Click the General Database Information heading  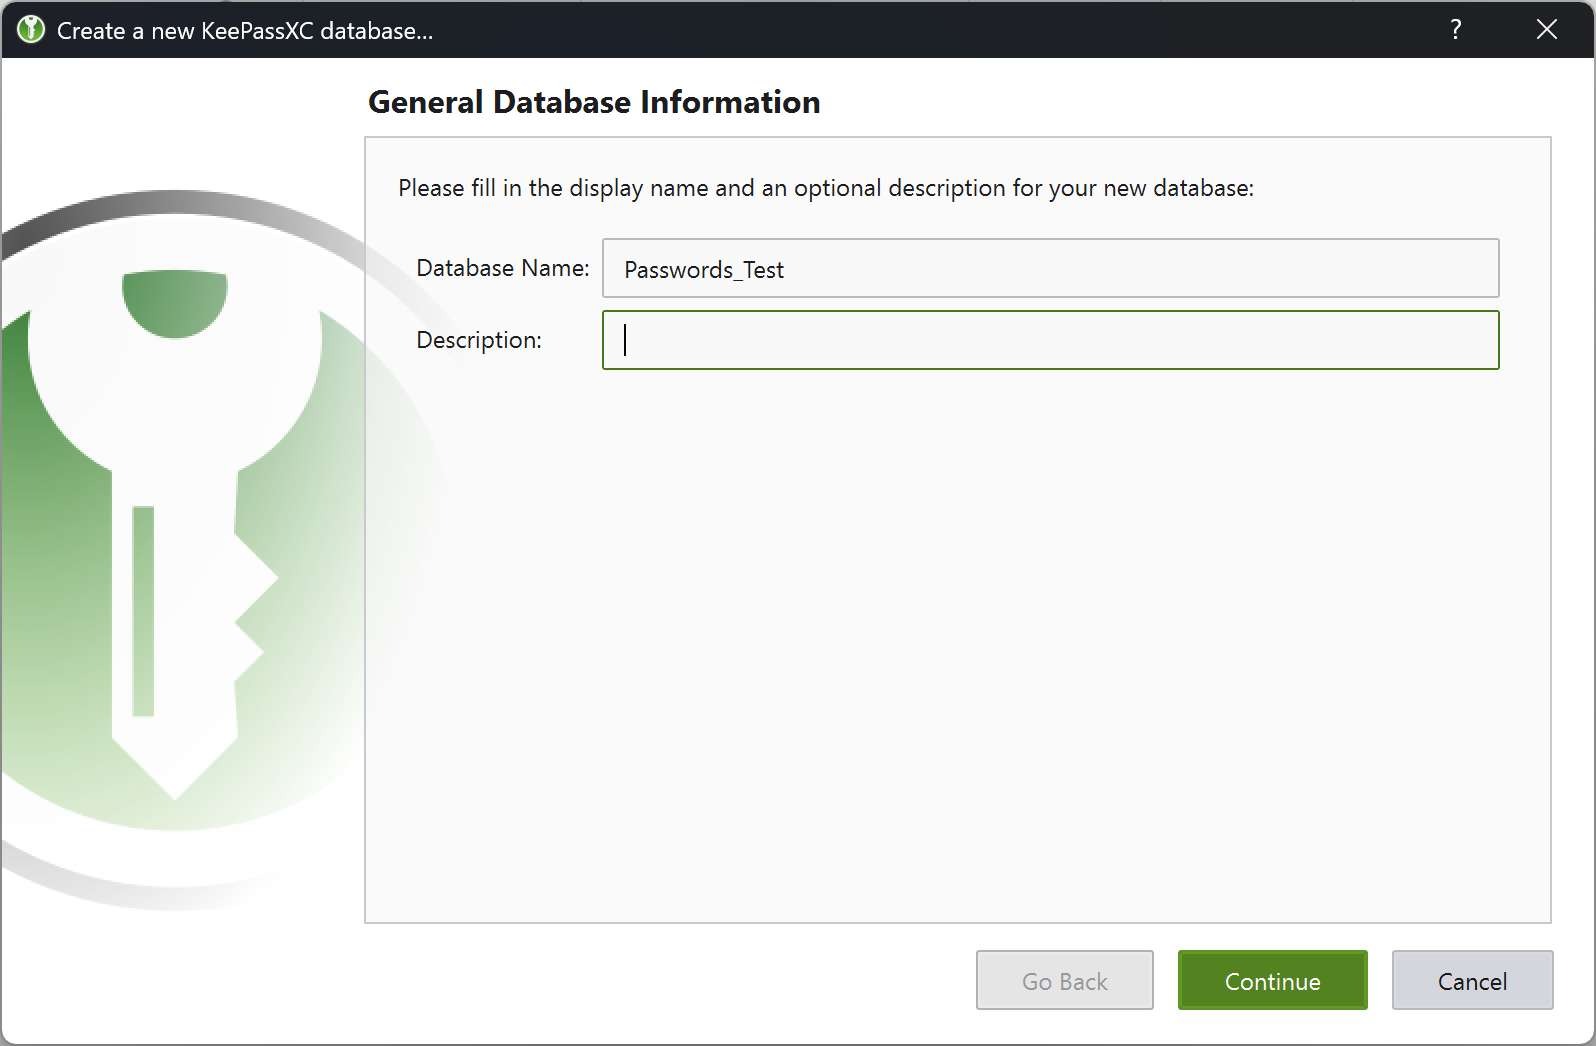pos(594,102)
